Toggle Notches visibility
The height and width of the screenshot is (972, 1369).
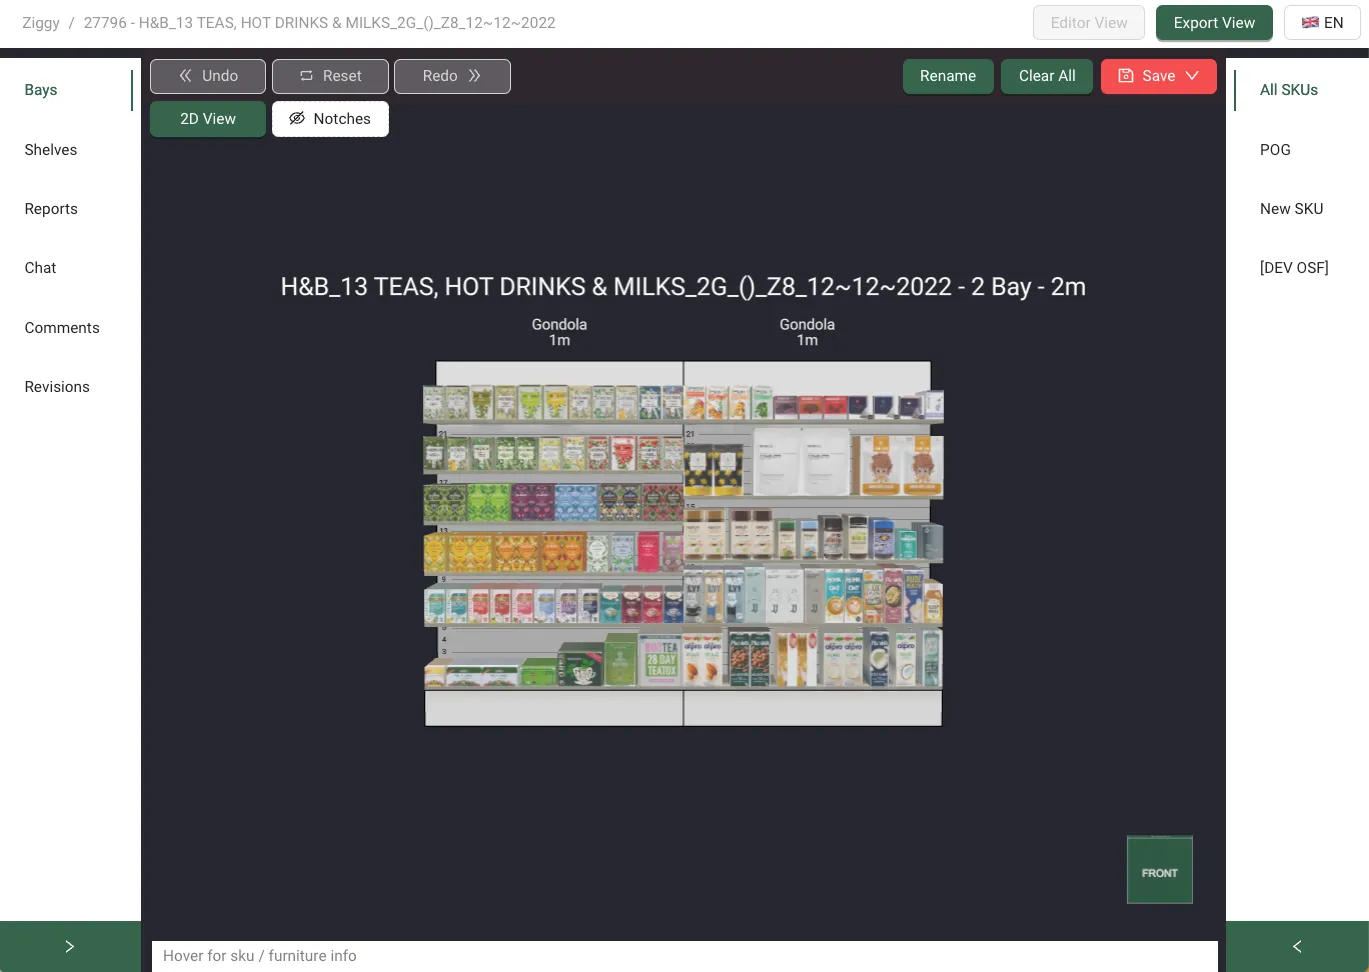pyautogui.click(x=330, y=119)
